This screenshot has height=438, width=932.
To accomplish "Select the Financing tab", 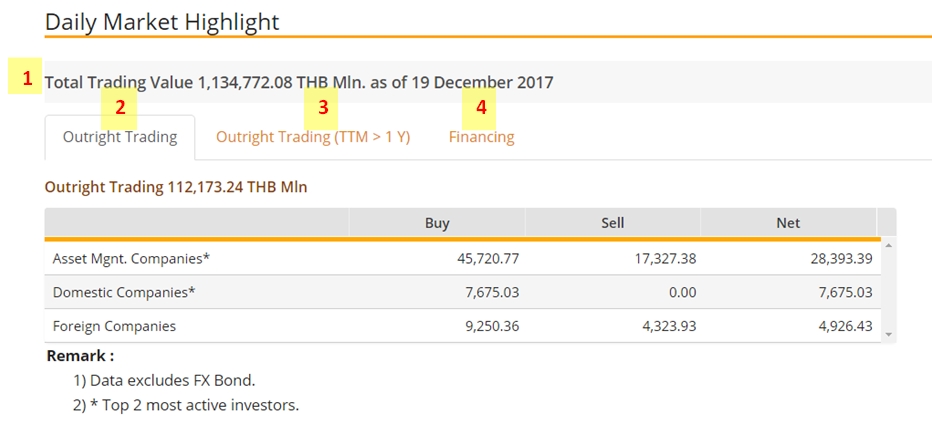I will [481, 137].
